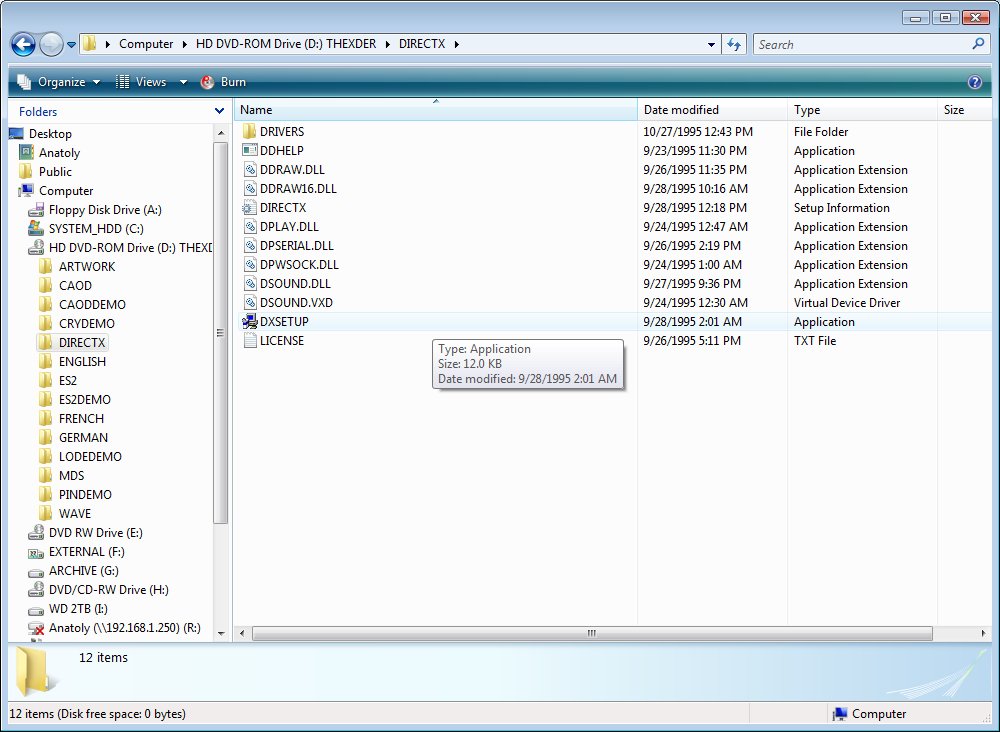The width and height of the screenshot is (1000, 732).
Task: Click the Forward navigation arrow button
Action: 51,45
